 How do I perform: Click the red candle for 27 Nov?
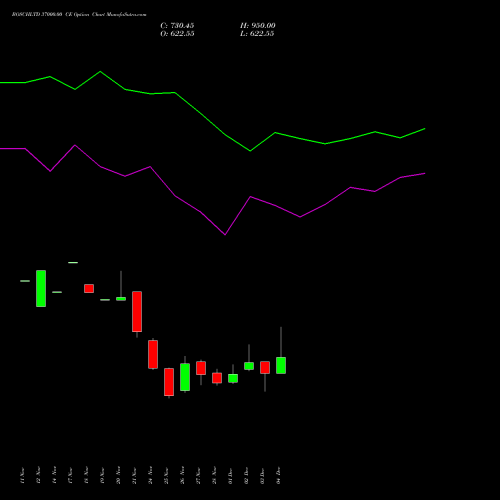[201, 368]
